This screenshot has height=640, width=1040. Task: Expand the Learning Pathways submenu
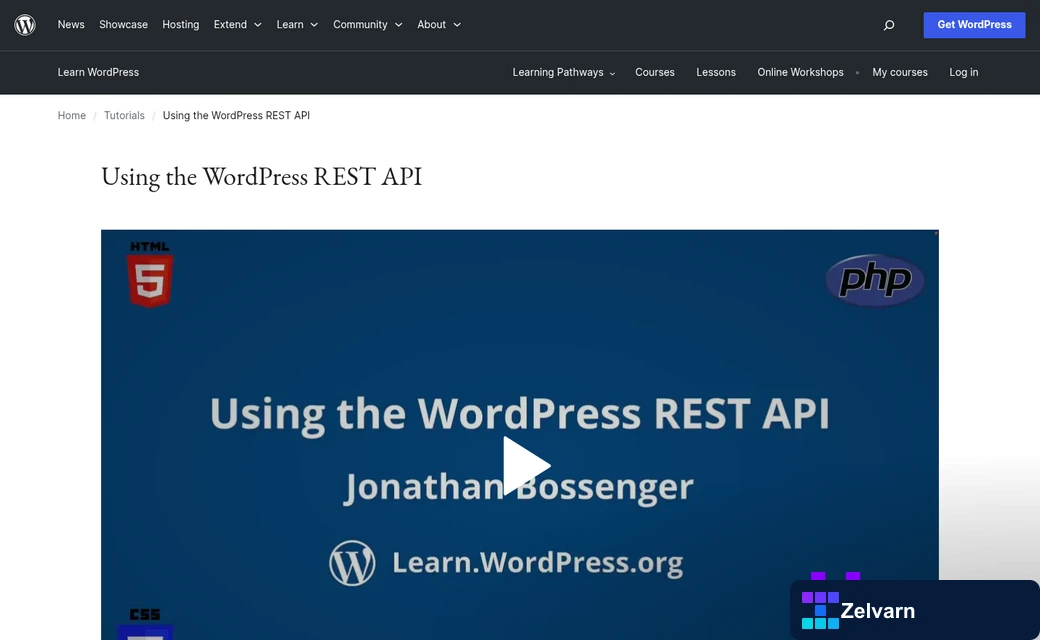click(564, 72)
